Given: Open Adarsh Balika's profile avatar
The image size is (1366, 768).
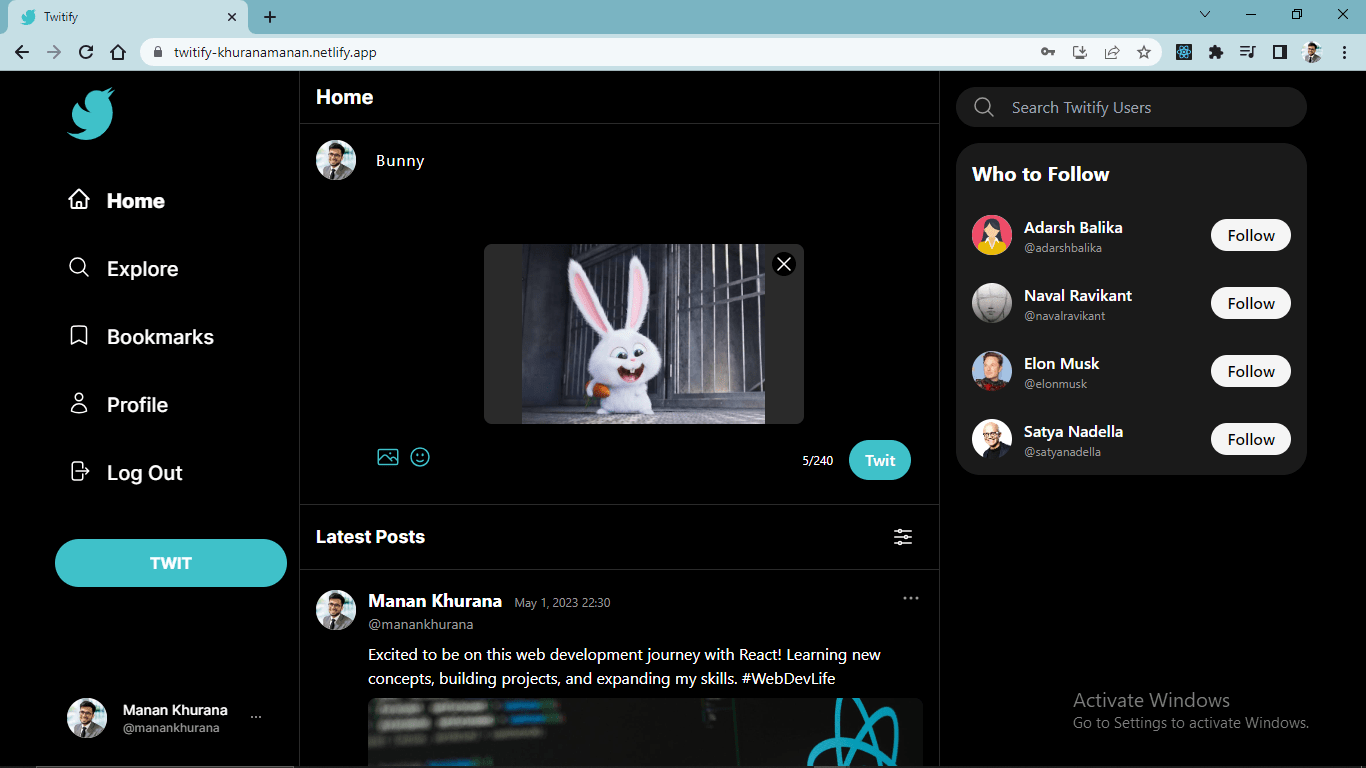Looking at the screenshot, I should tap(992, 235).
